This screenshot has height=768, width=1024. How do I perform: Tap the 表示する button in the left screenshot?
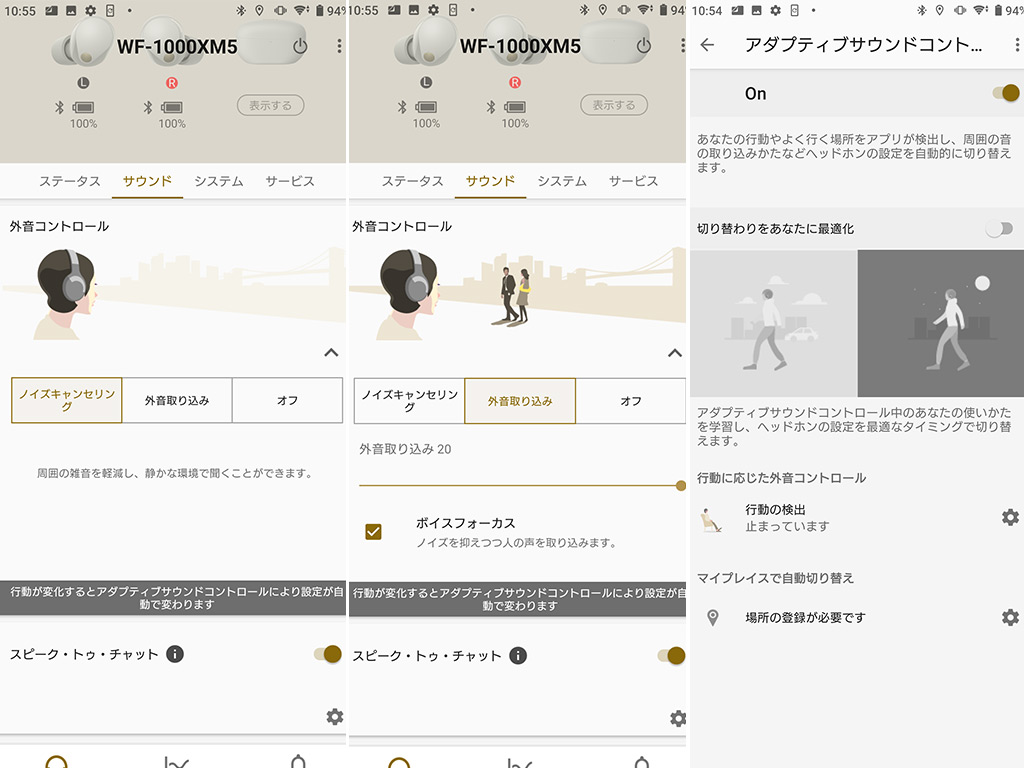point(270,105)
